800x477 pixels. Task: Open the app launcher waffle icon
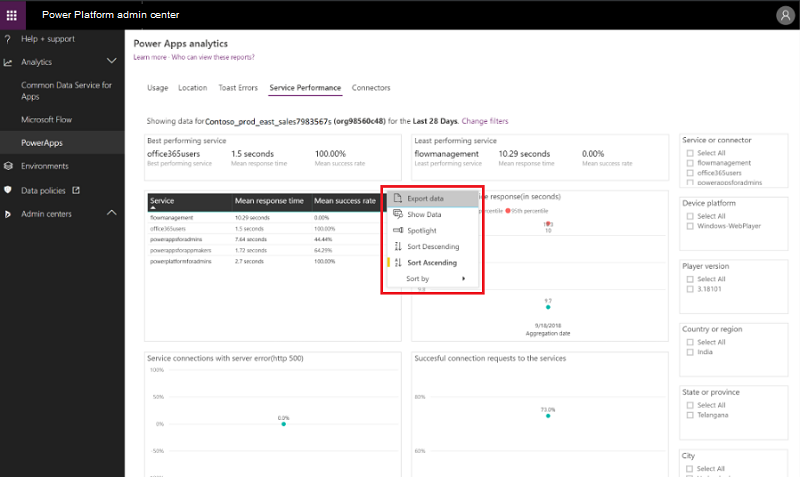(x=11, y=14)
